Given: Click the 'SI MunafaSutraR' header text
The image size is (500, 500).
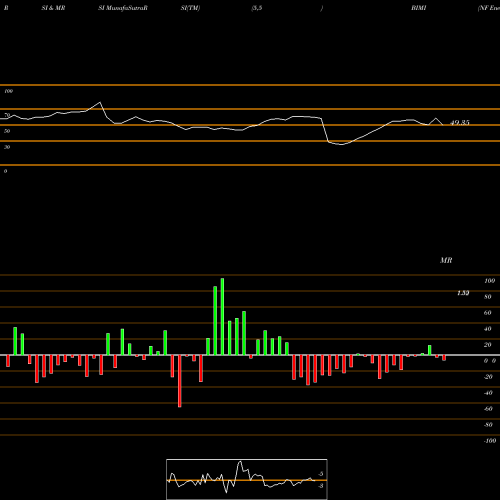Looking at the screenshot, I should [123, 8].
